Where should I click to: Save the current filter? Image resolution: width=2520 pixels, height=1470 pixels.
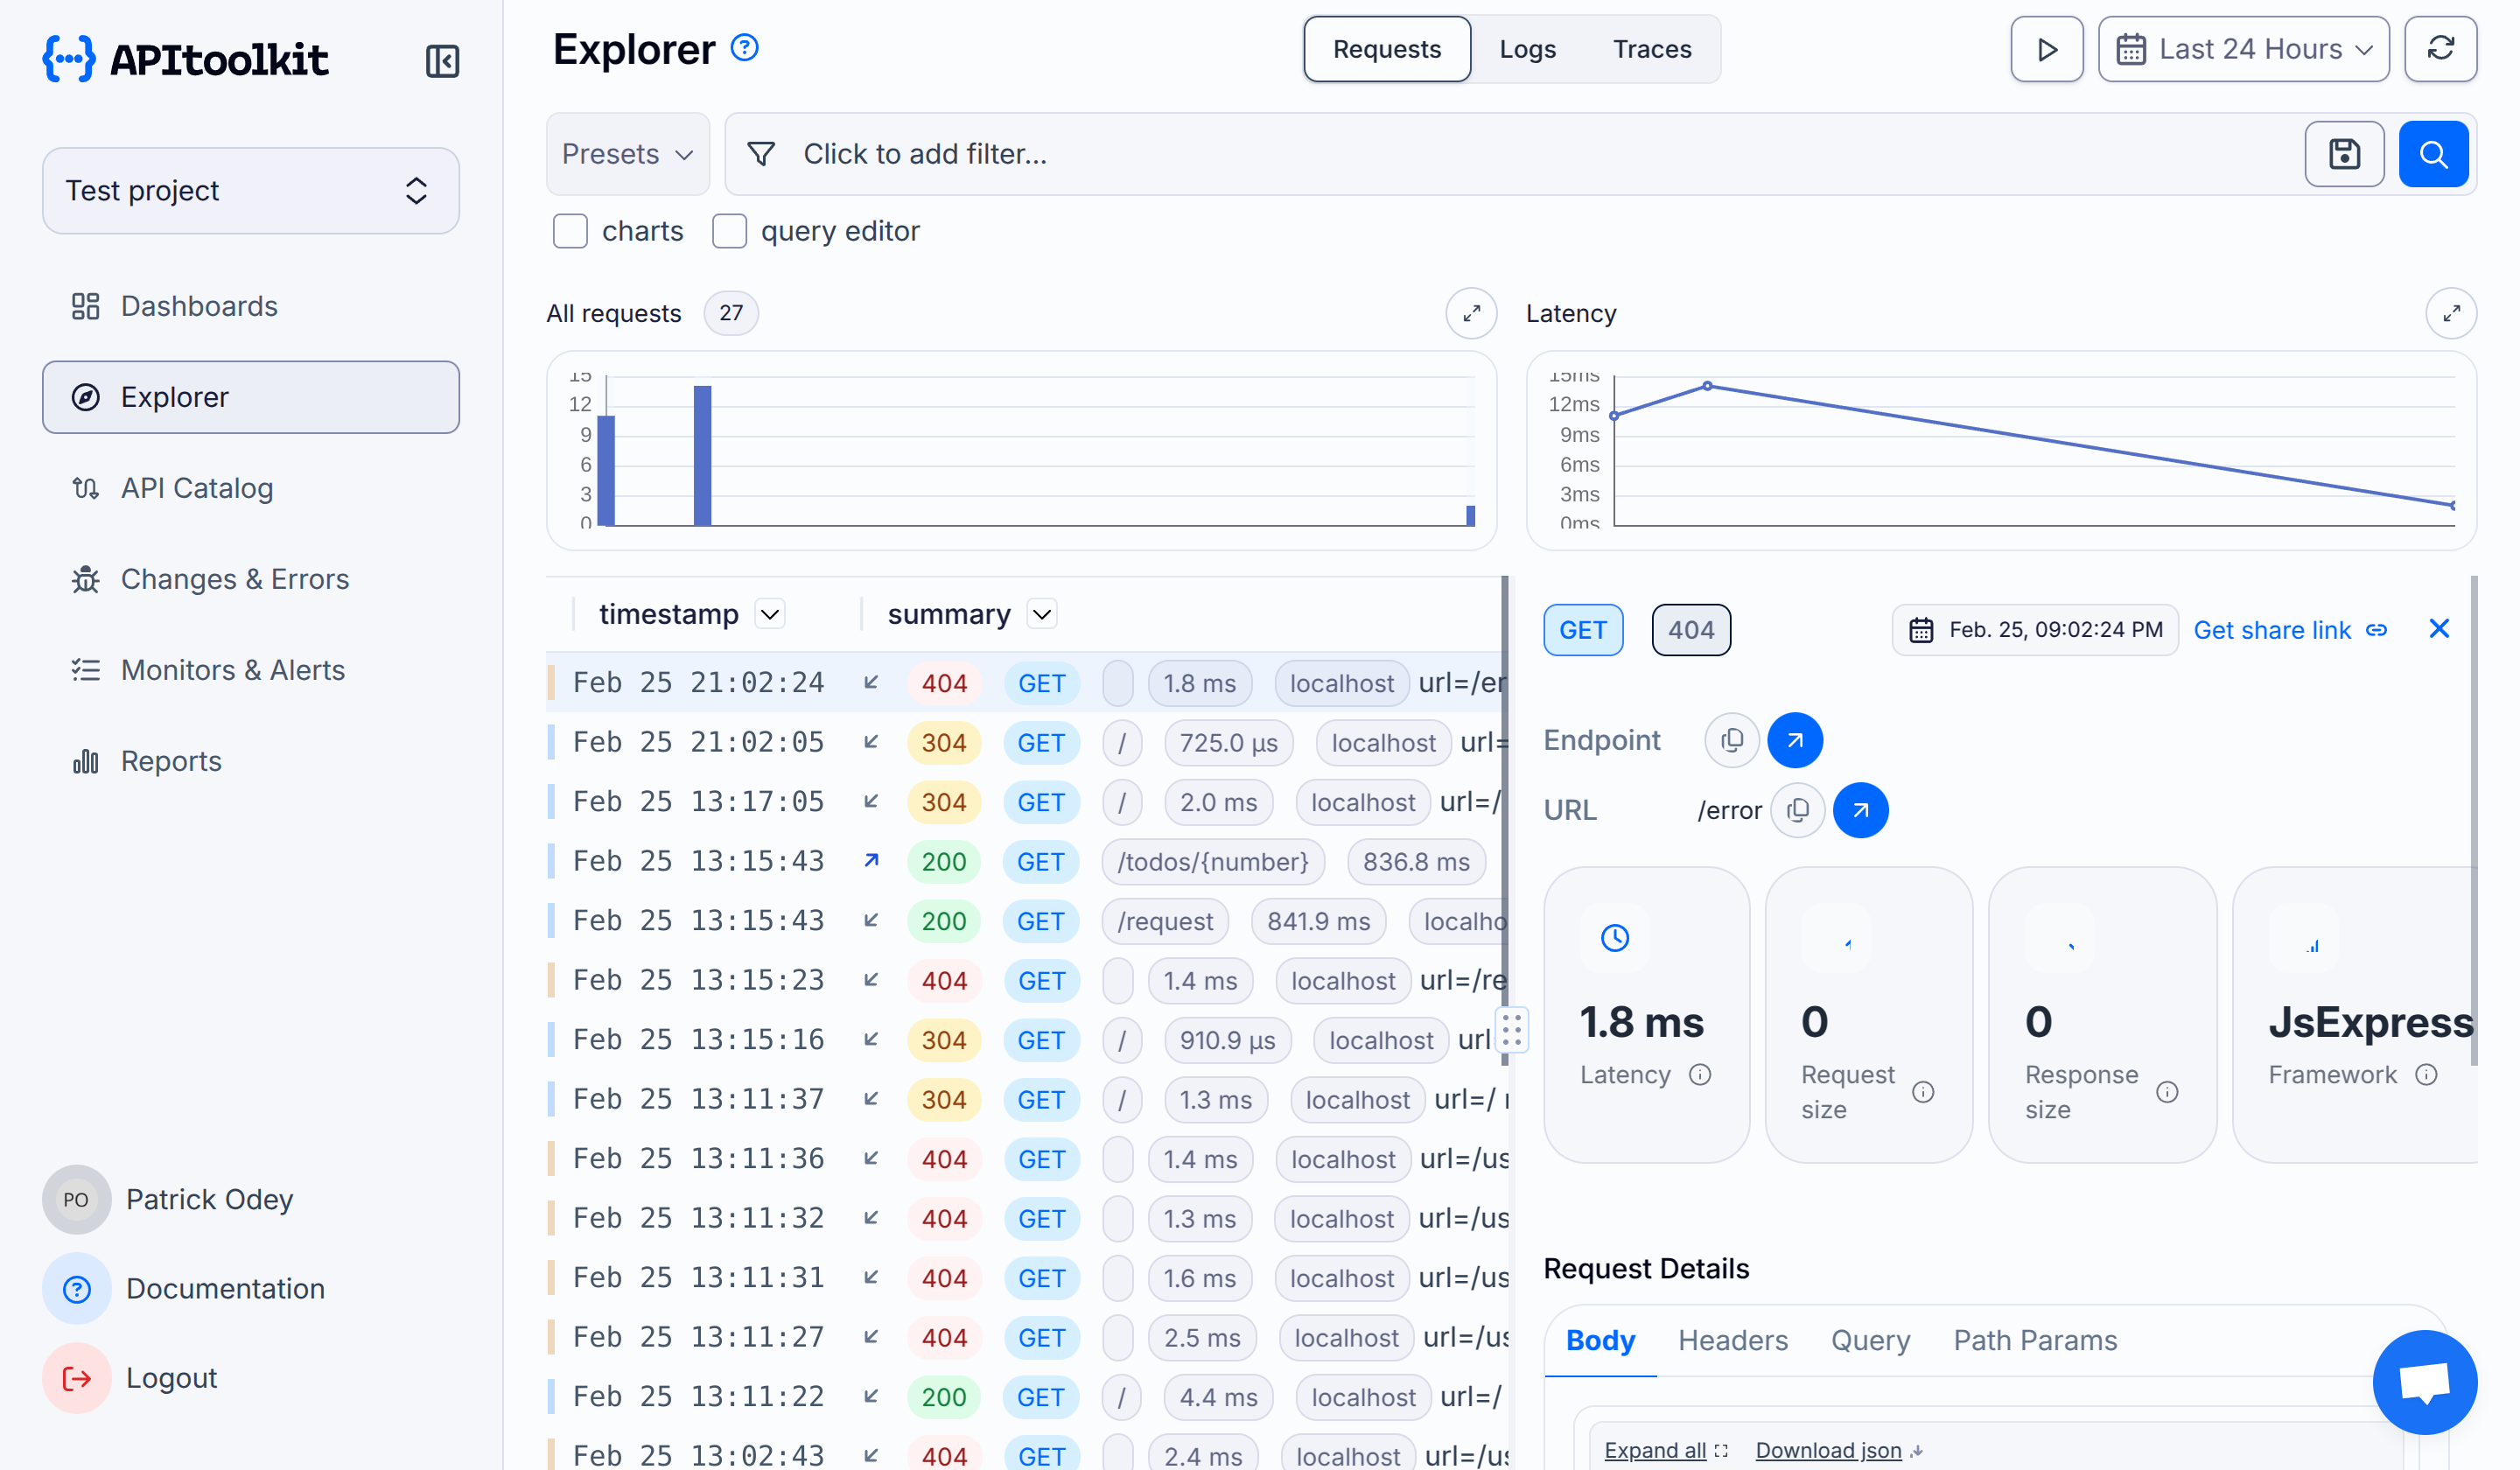coord(2343,153)
